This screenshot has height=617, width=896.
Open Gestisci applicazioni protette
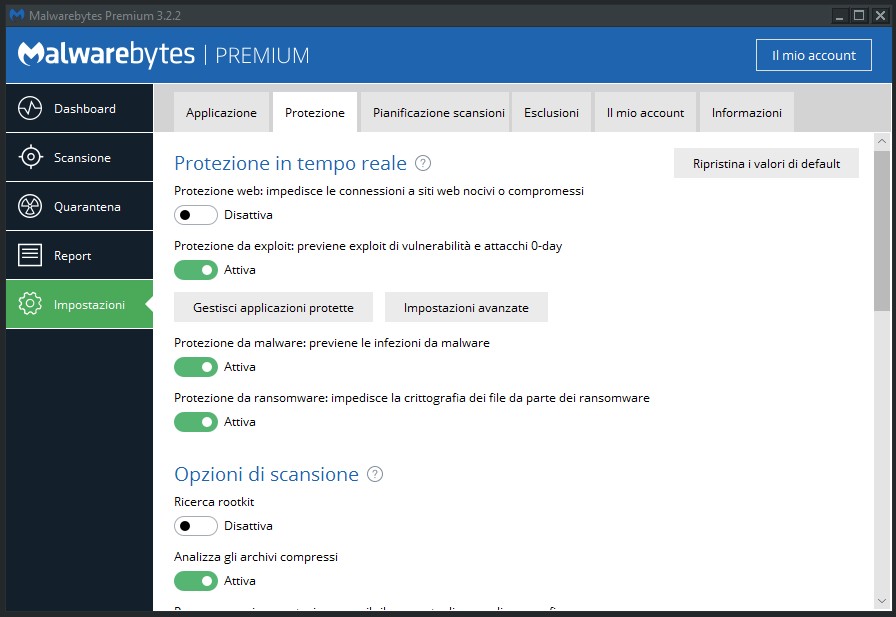(x=273, y=307)
